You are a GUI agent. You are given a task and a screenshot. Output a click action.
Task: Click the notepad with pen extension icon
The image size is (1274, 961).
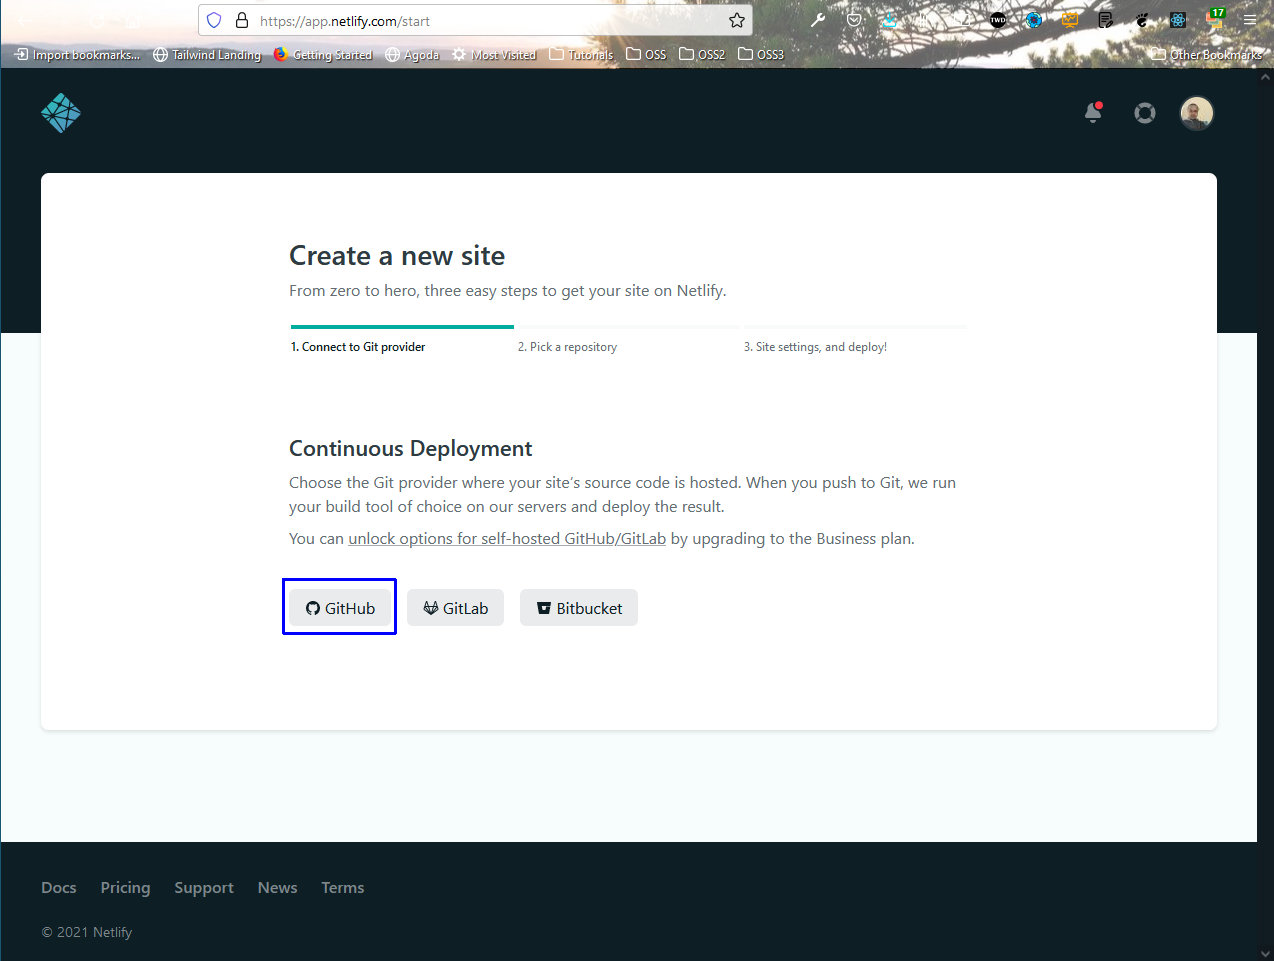coord(1106,20)
